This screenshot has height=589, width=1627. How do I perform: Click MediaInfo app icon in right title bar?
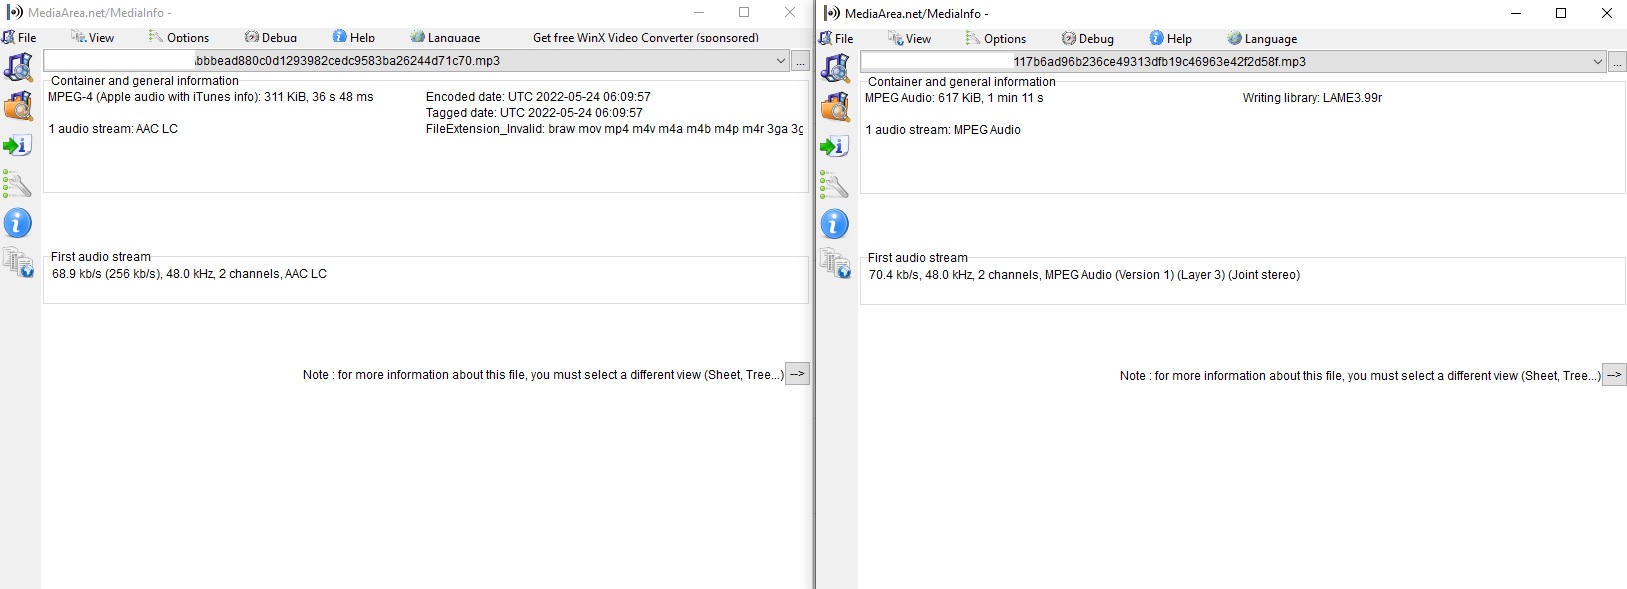coord(831,13)
